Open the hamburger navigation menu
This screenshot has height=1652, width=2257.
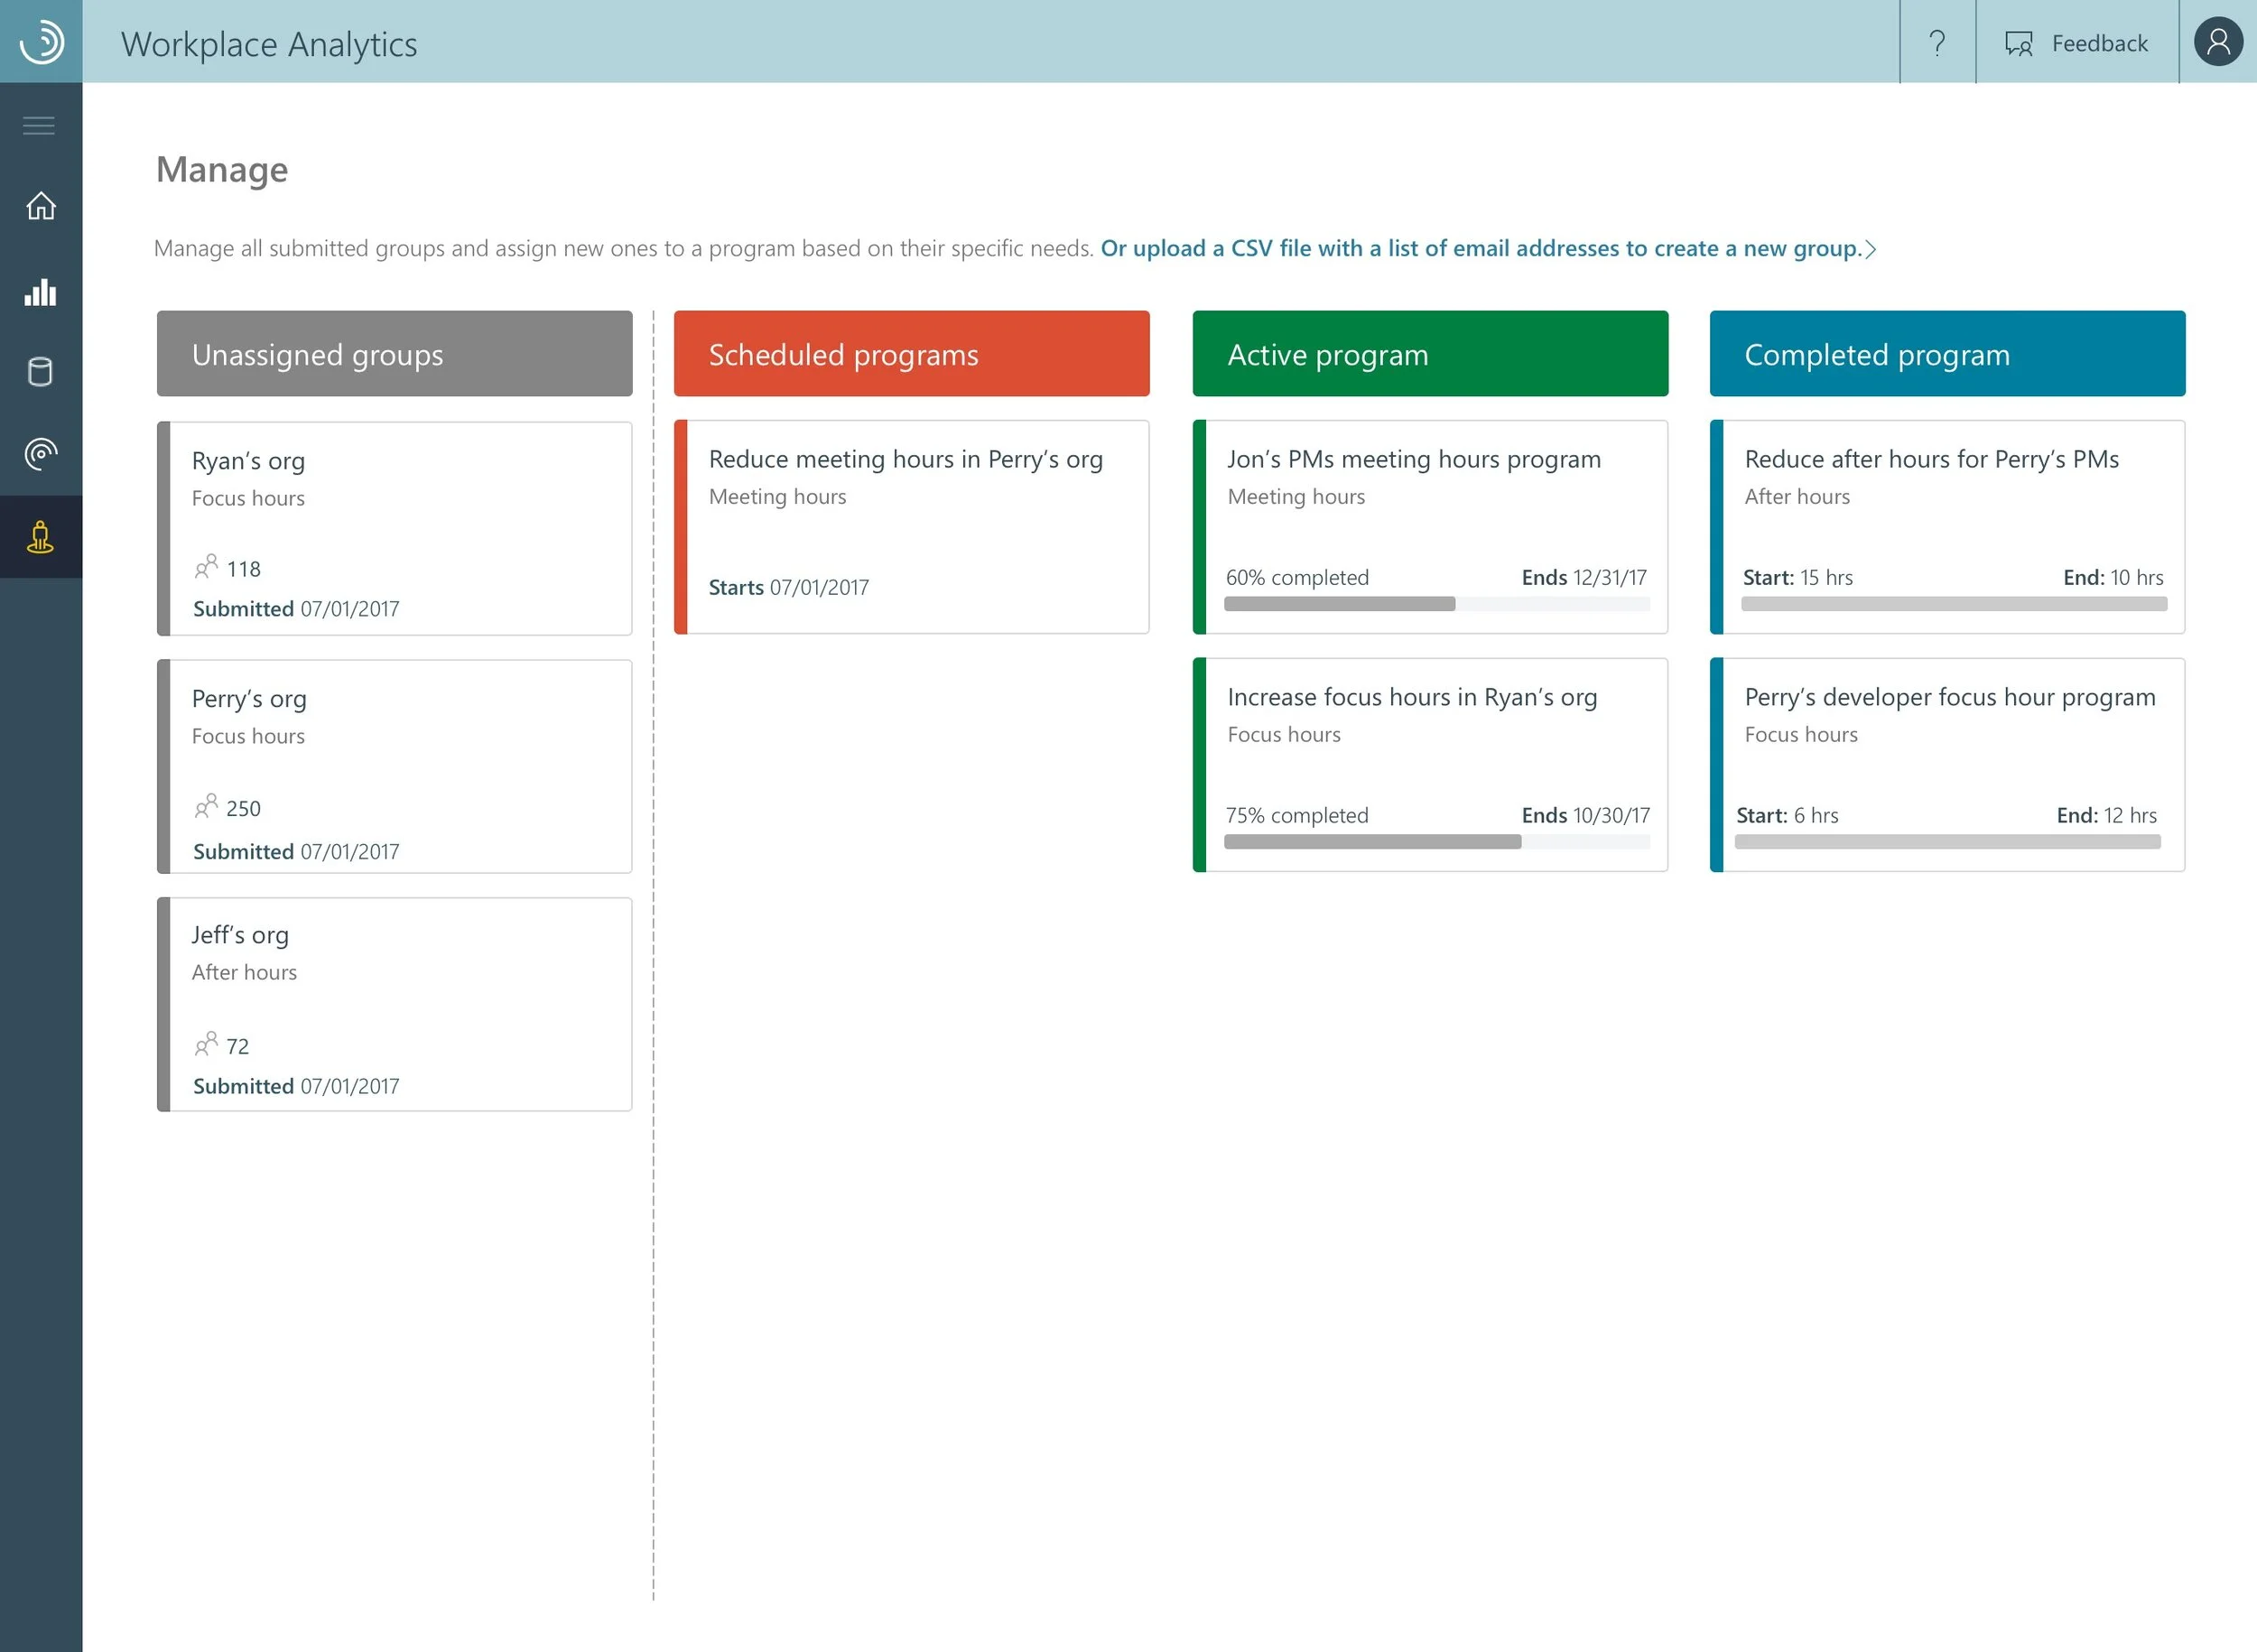click(x=40, y=125)
